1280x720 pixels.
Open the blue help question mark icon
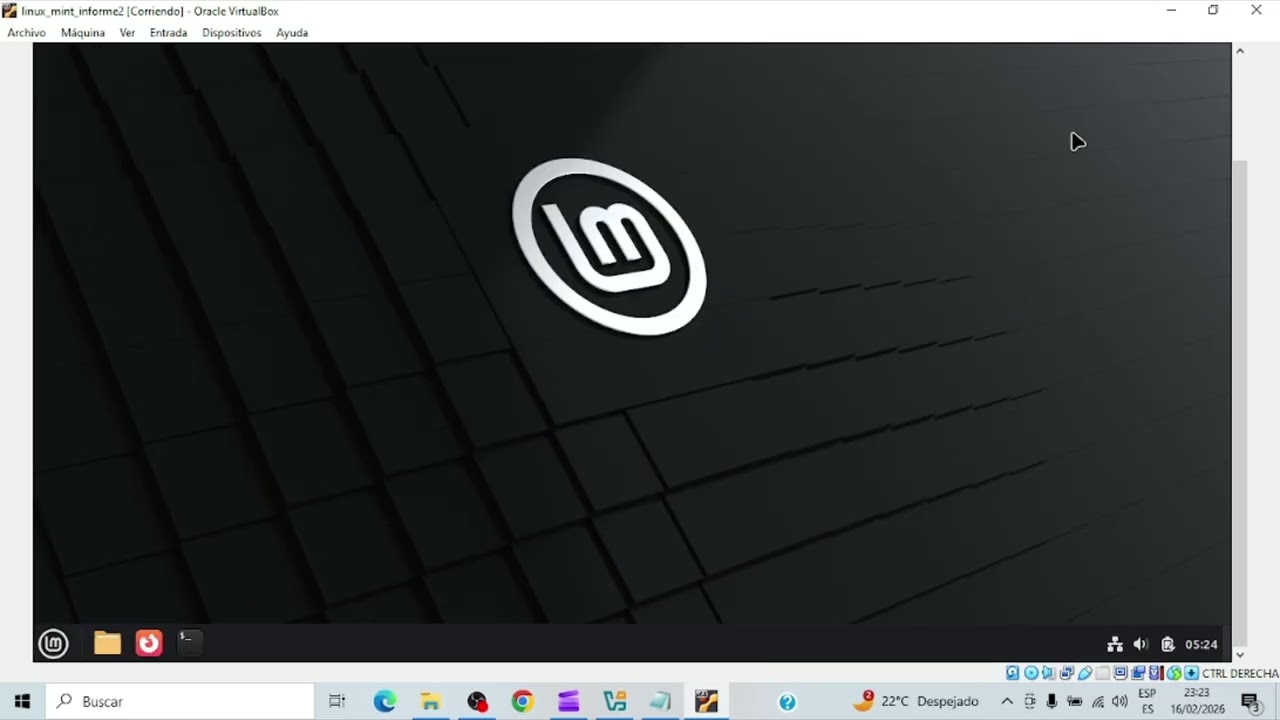pyautogui.click(x=787, y=702)
